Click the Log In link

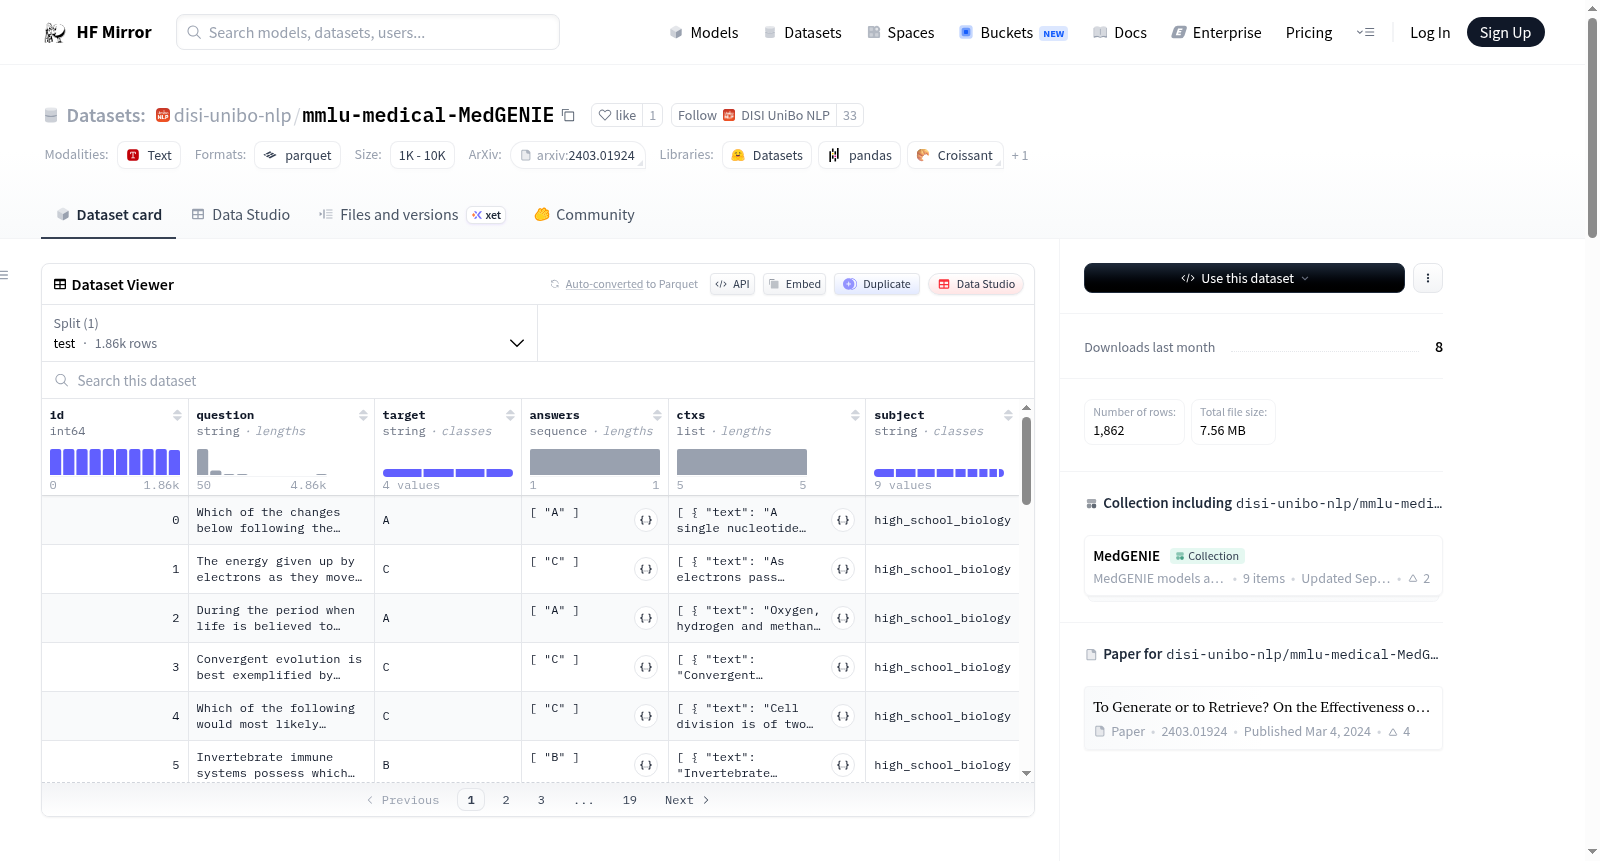[1430, 33]
